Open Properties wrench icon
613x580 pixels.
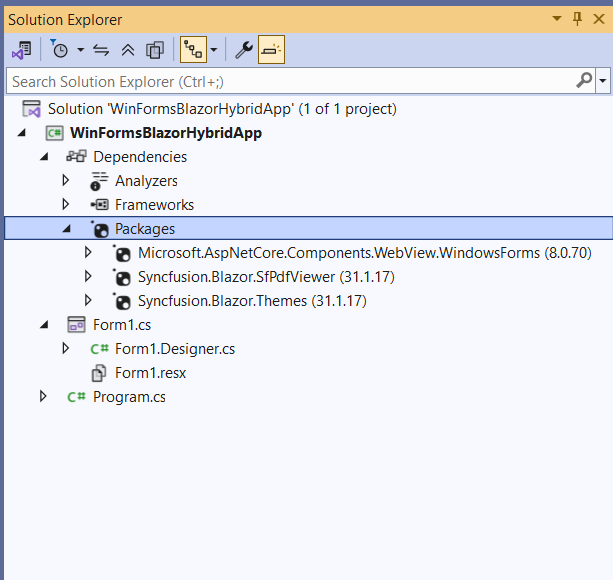(244, 50)
